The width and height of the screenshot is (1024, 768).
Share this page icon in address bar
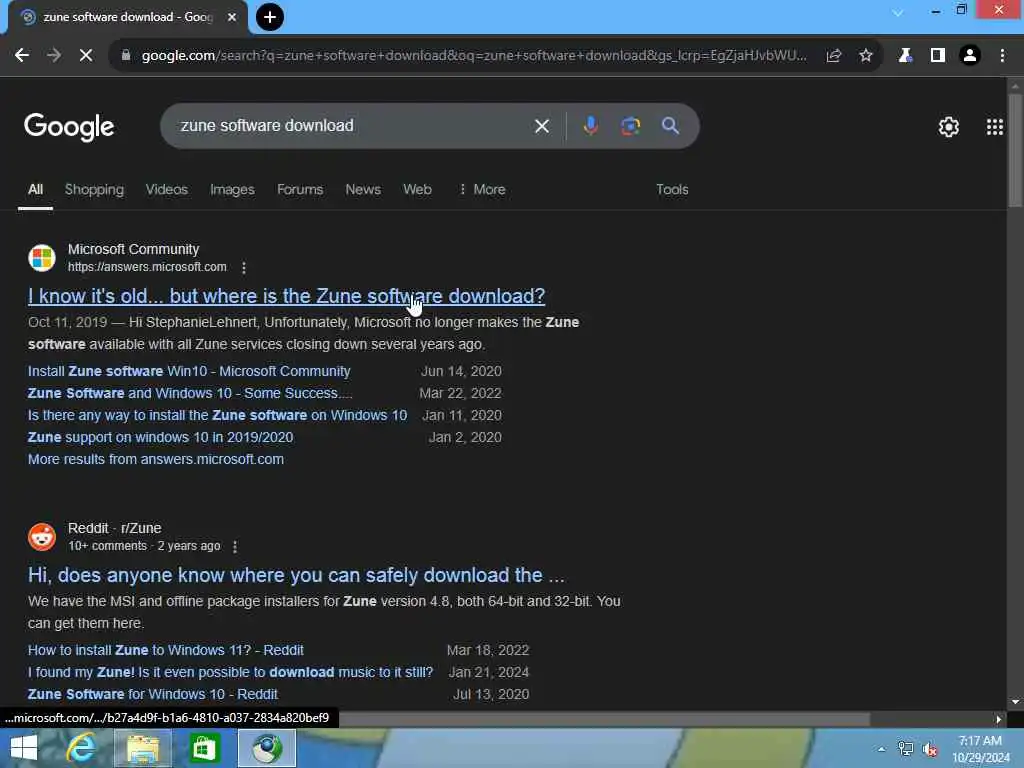coord(833,56)
